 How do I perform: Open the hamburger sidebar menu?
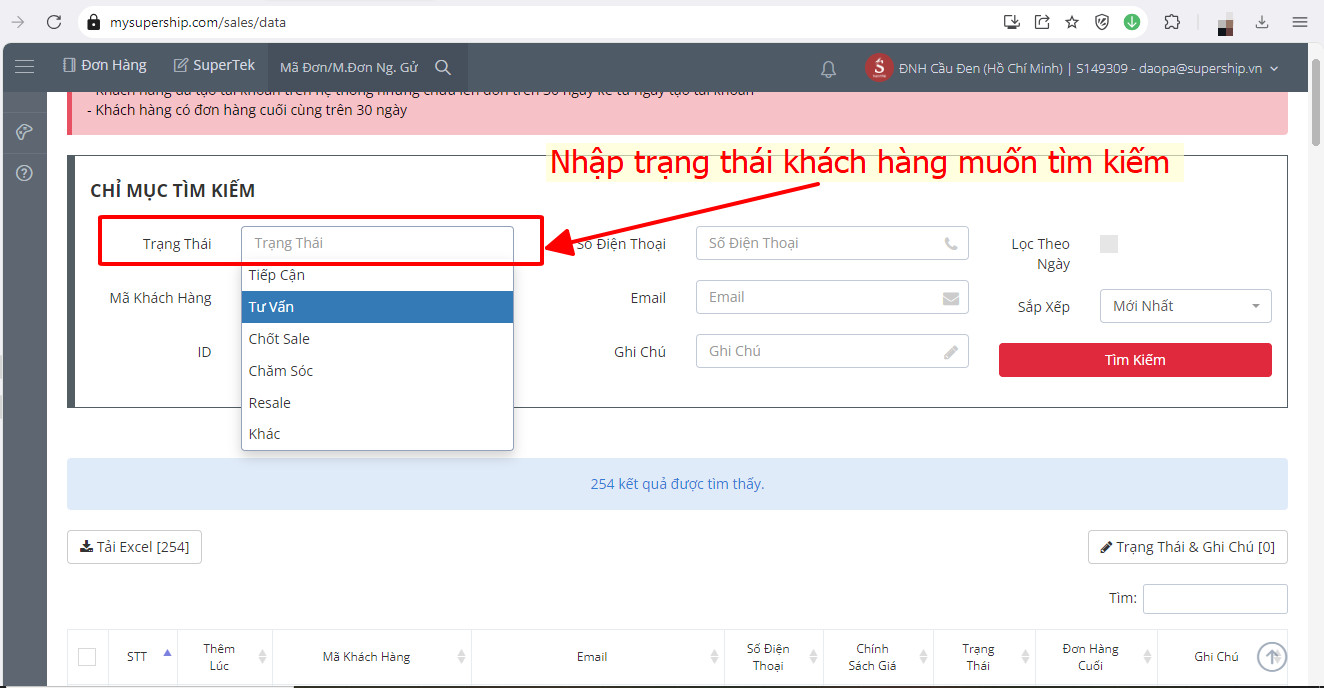(25, 66)
